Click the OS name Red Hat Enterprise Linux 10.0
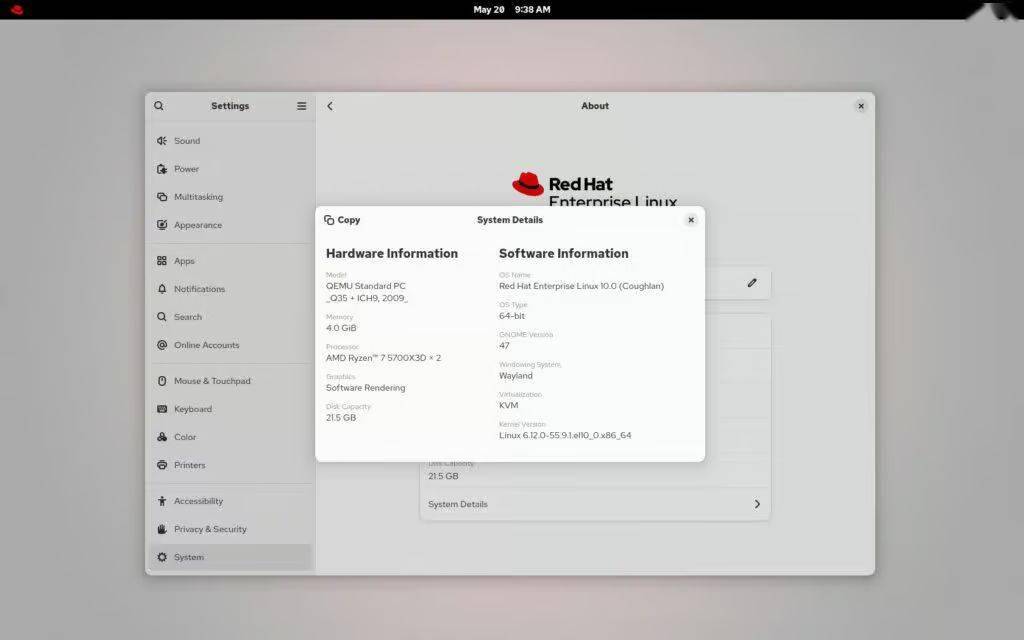This screenshot has width=1024, height=640. pyautogui.click(x=581, y=286)
